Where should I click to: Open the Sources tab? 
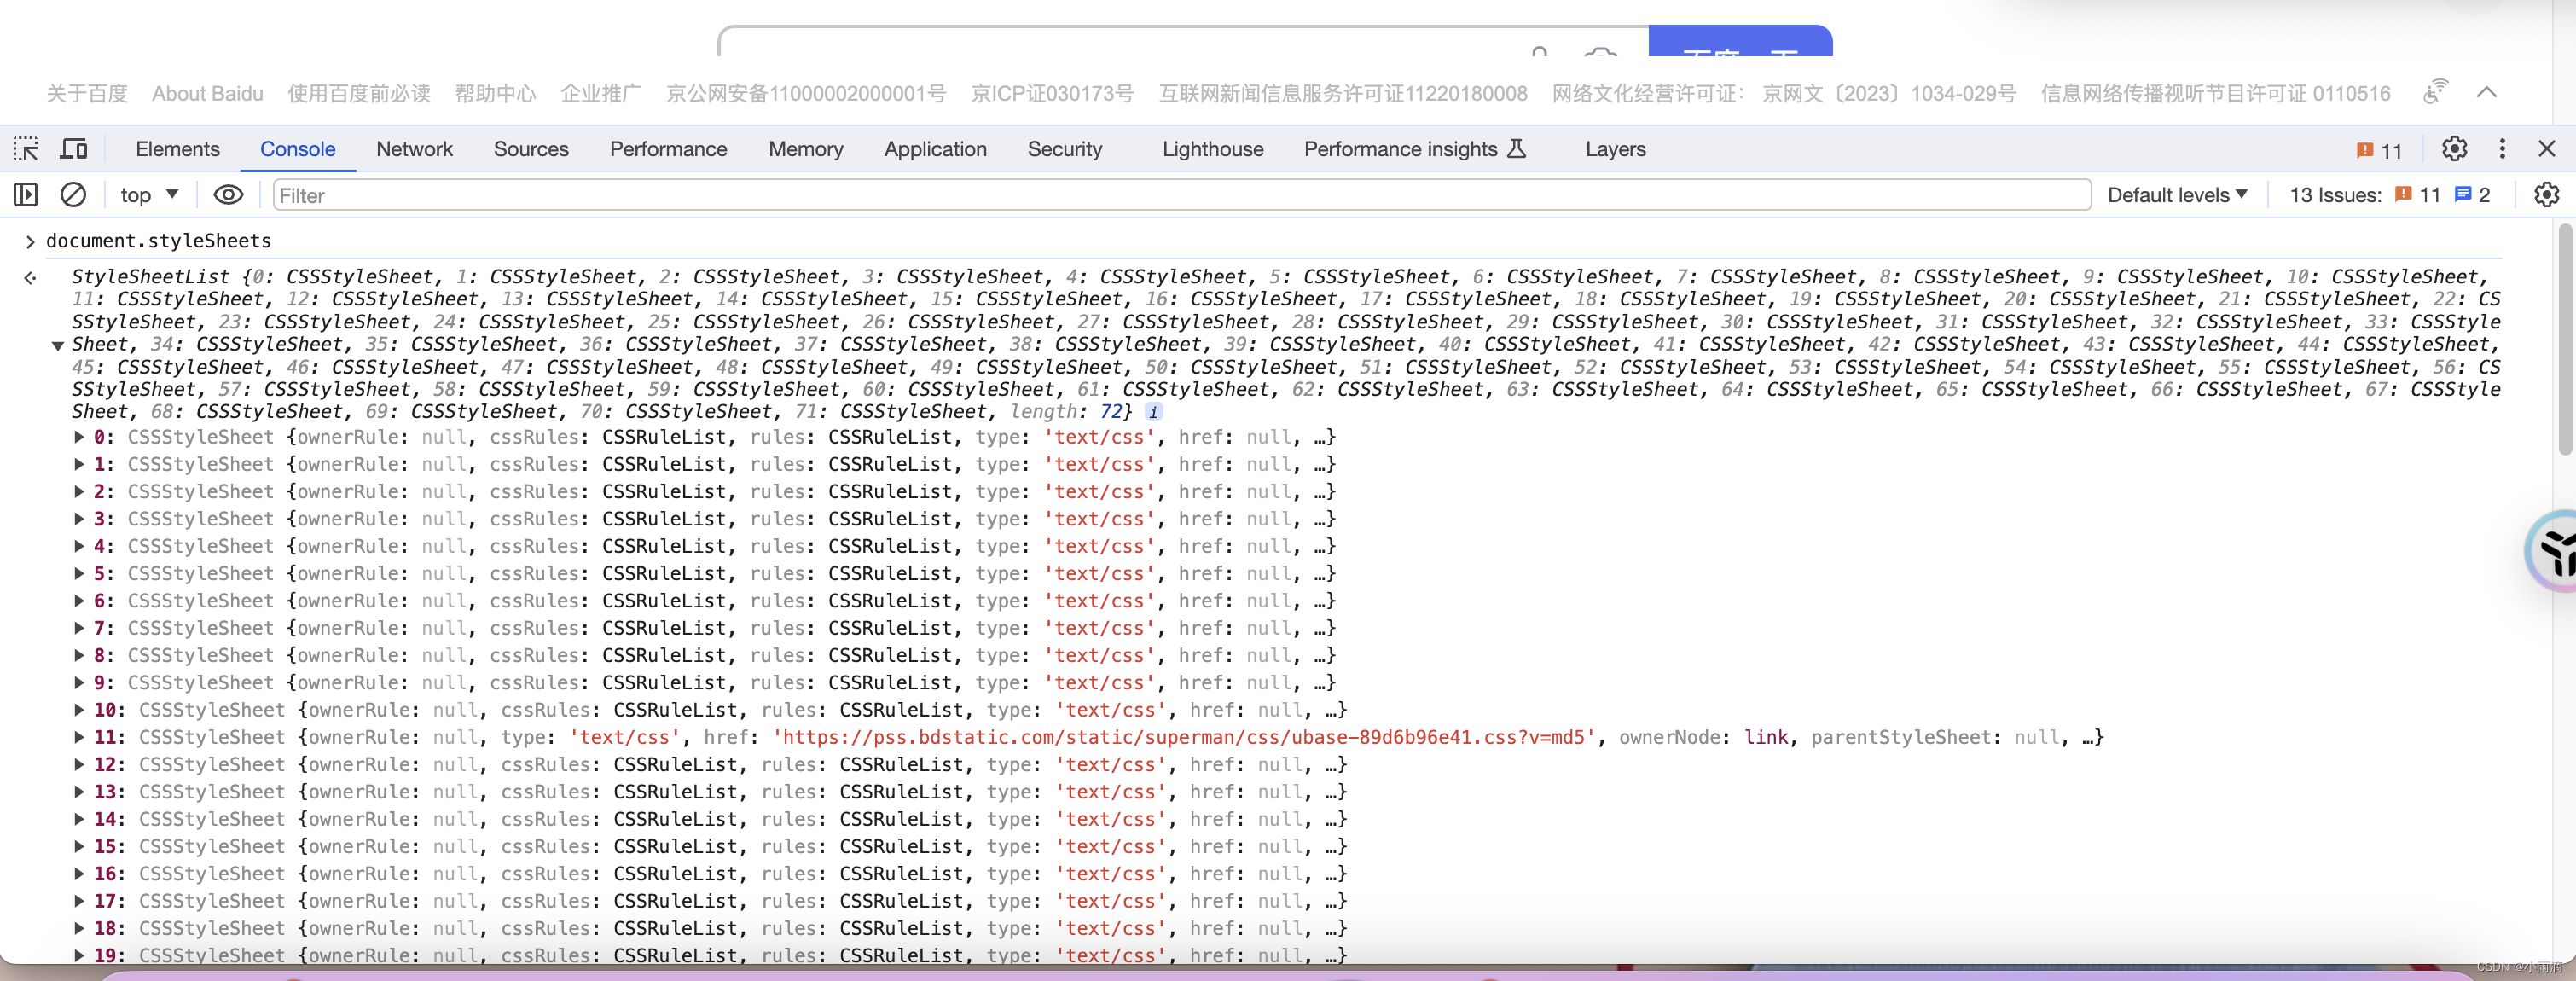(x=531, y=149)
